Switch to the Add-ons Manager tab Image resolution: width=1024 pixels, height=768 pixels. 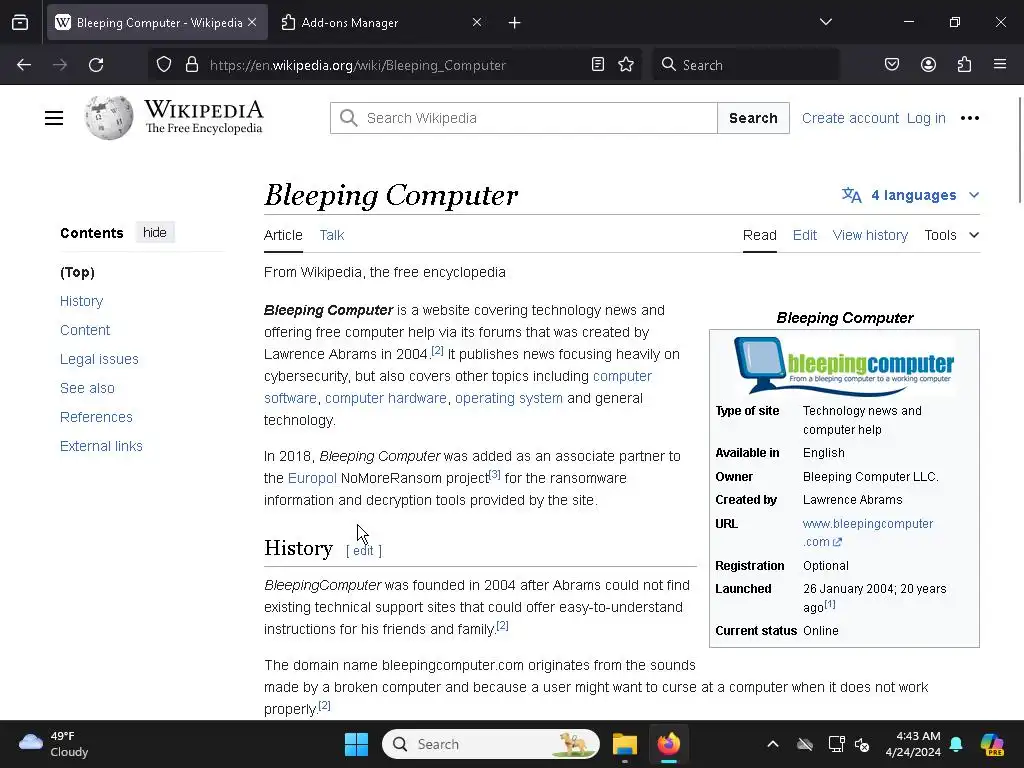click(381, 23)
